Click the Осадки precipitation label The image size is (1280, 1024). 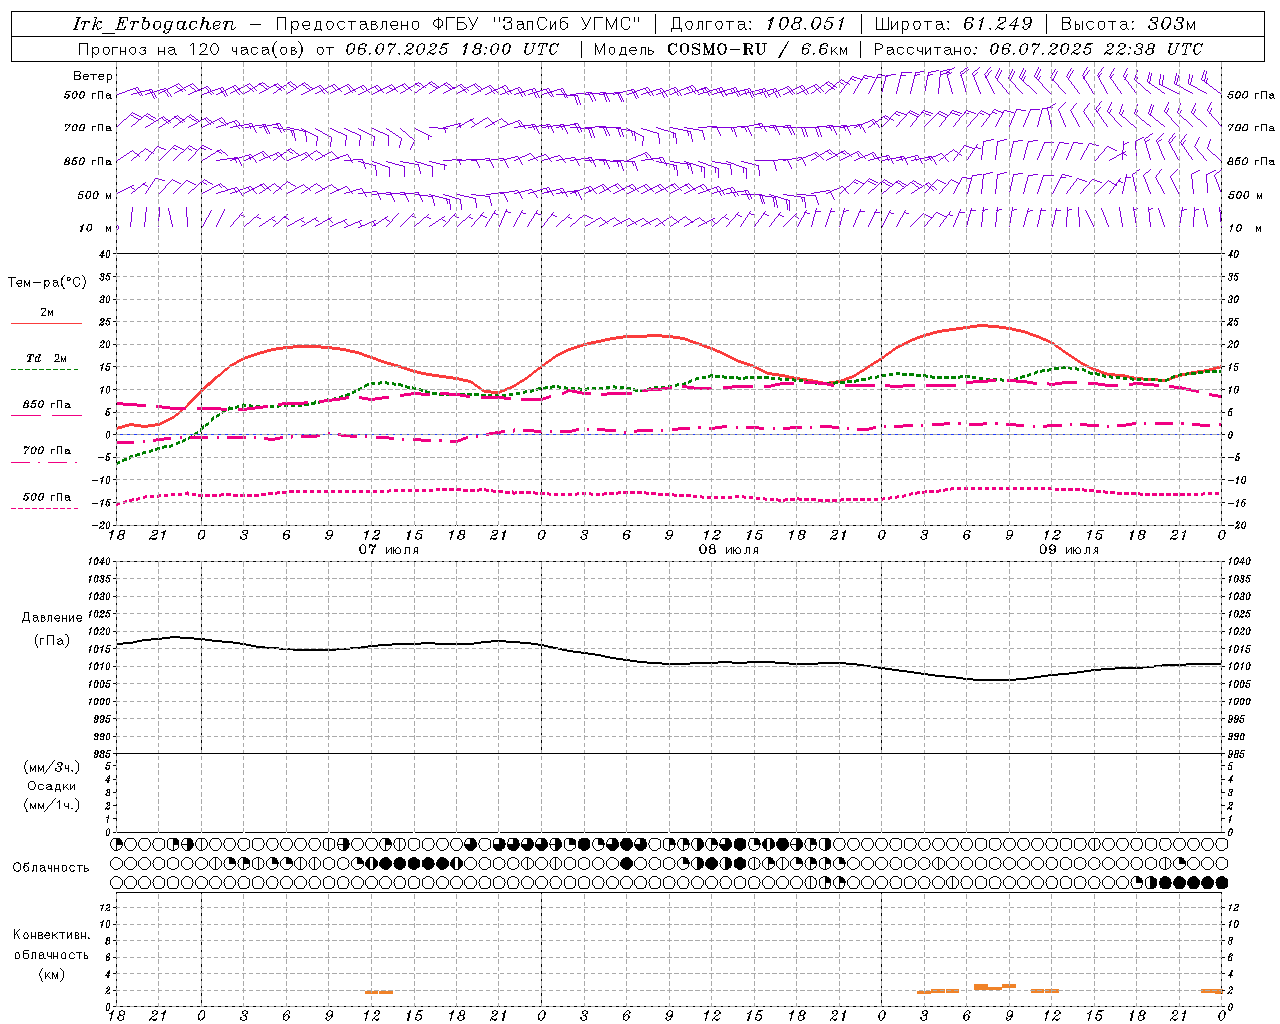52,786
